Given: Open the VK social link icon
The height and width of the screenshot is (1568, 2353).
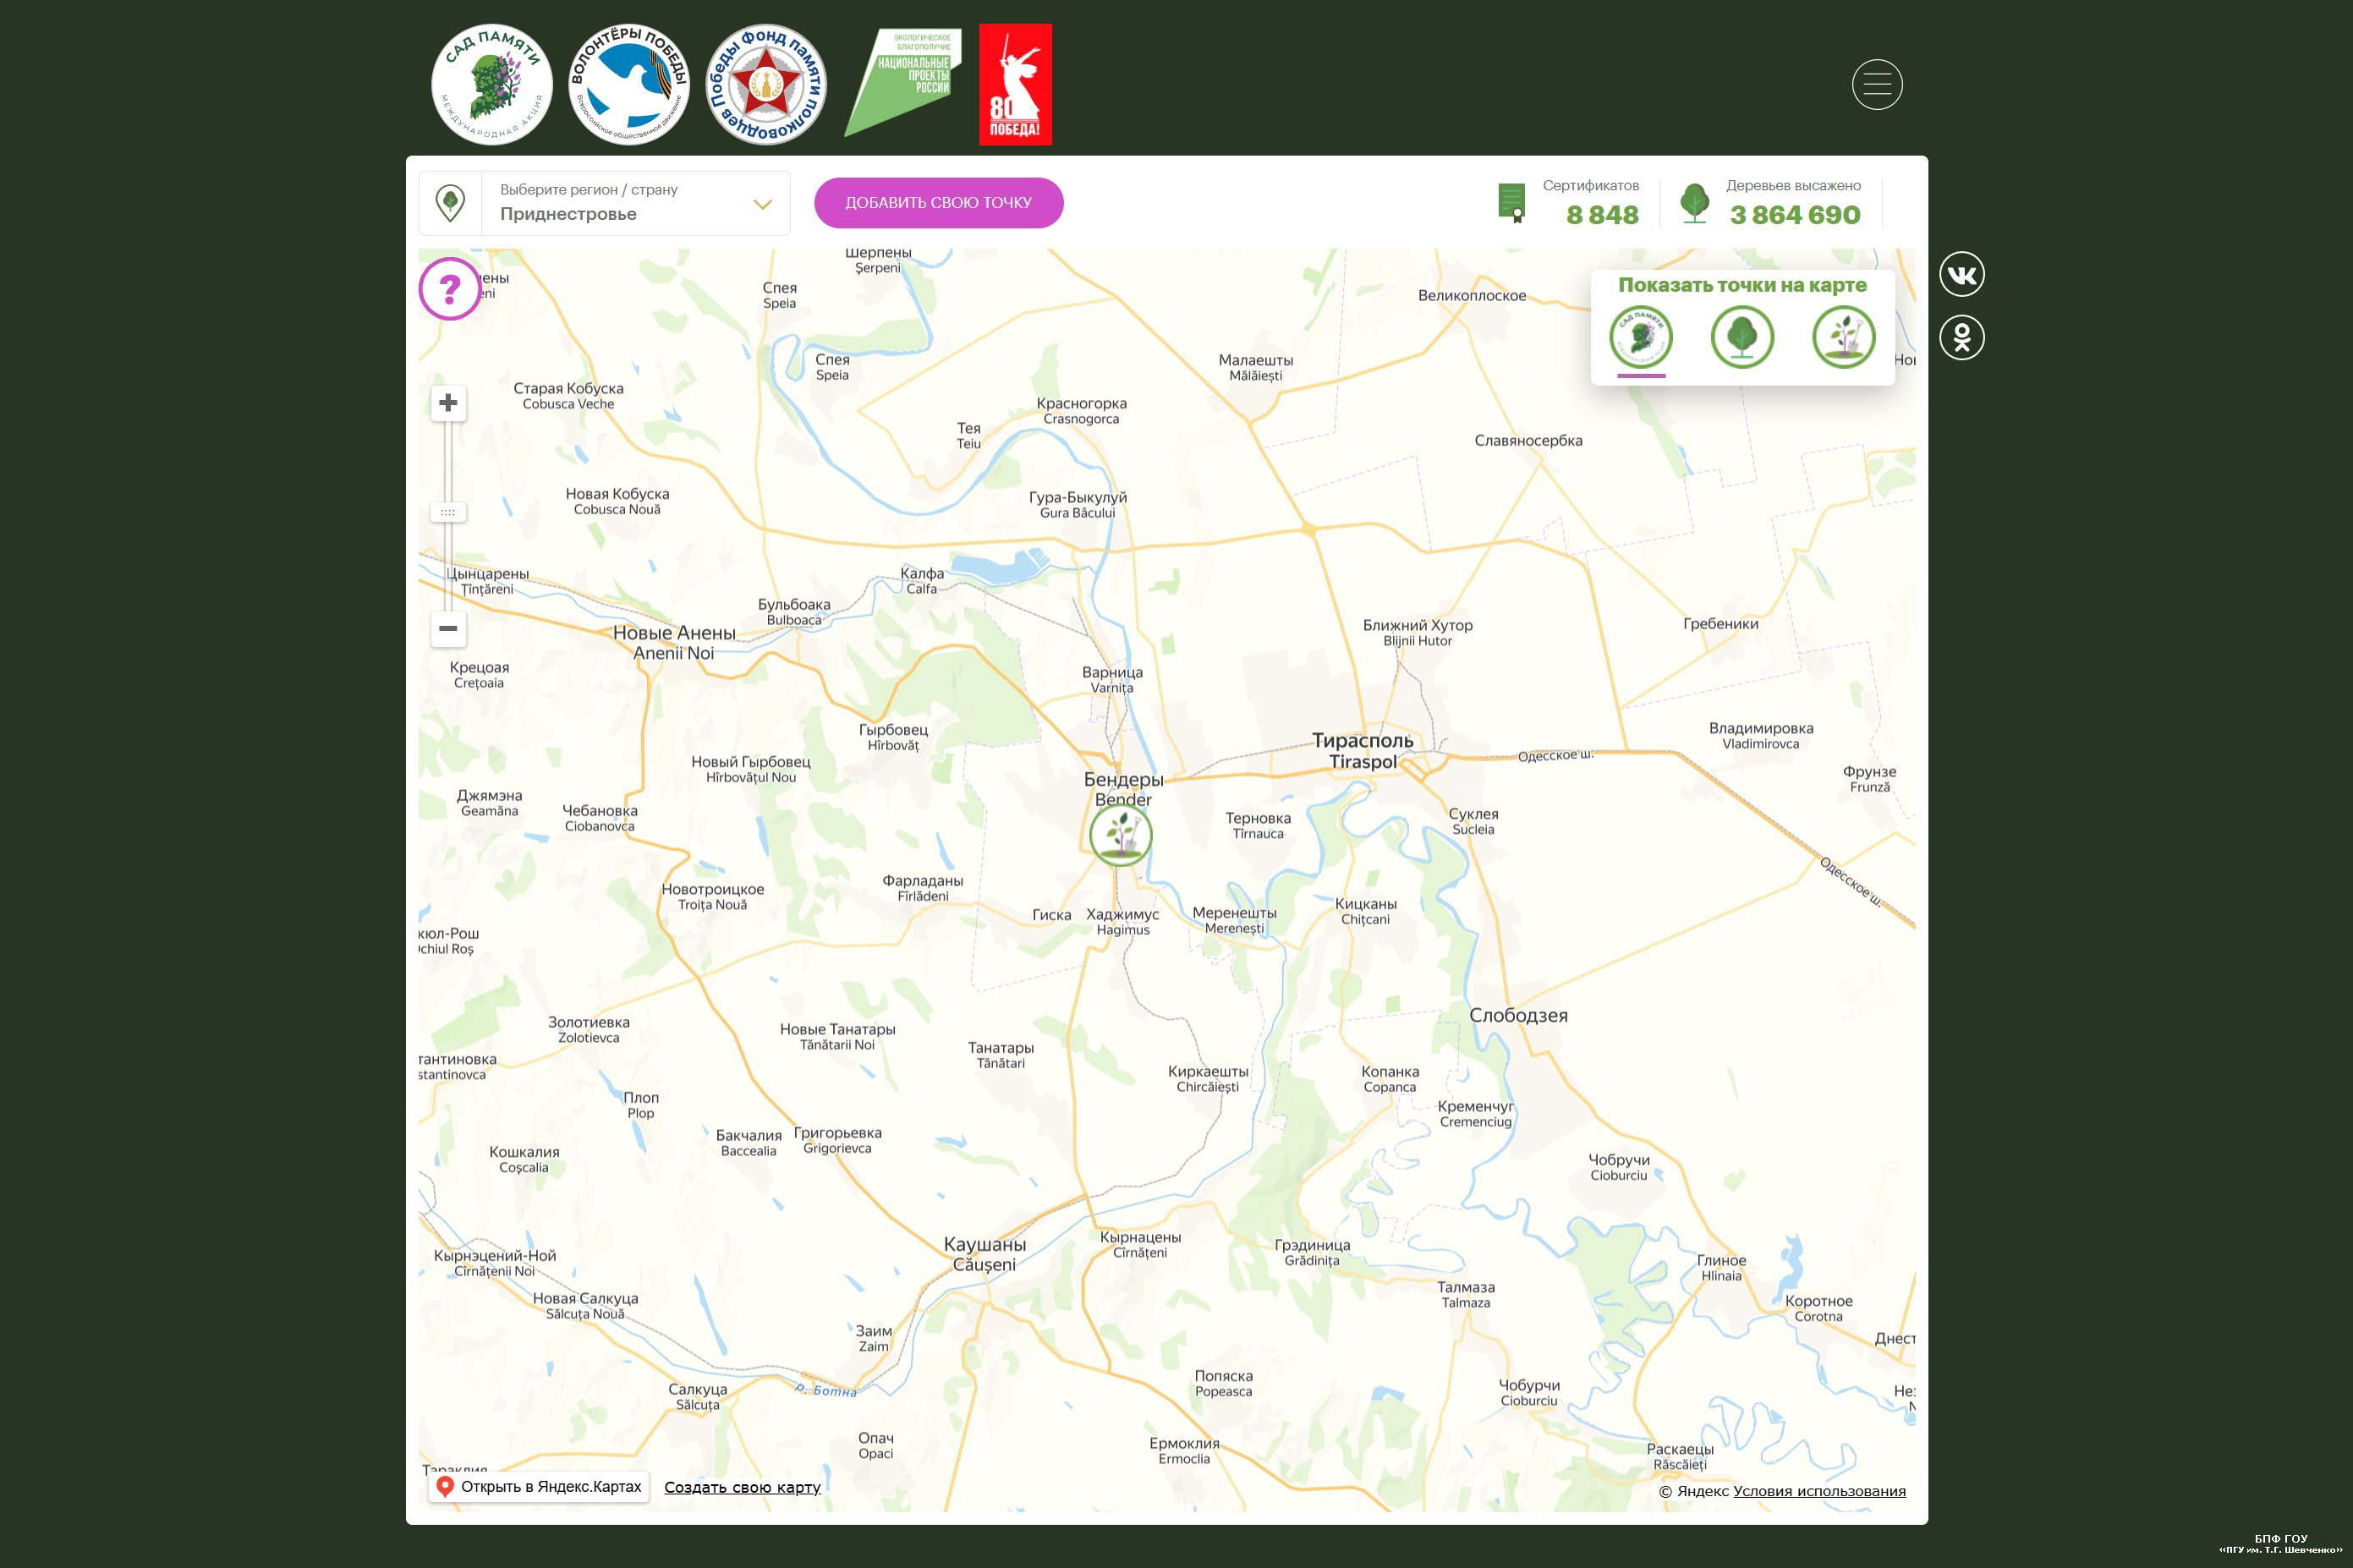Looking at the screenshot, I should coord(1962,274).
